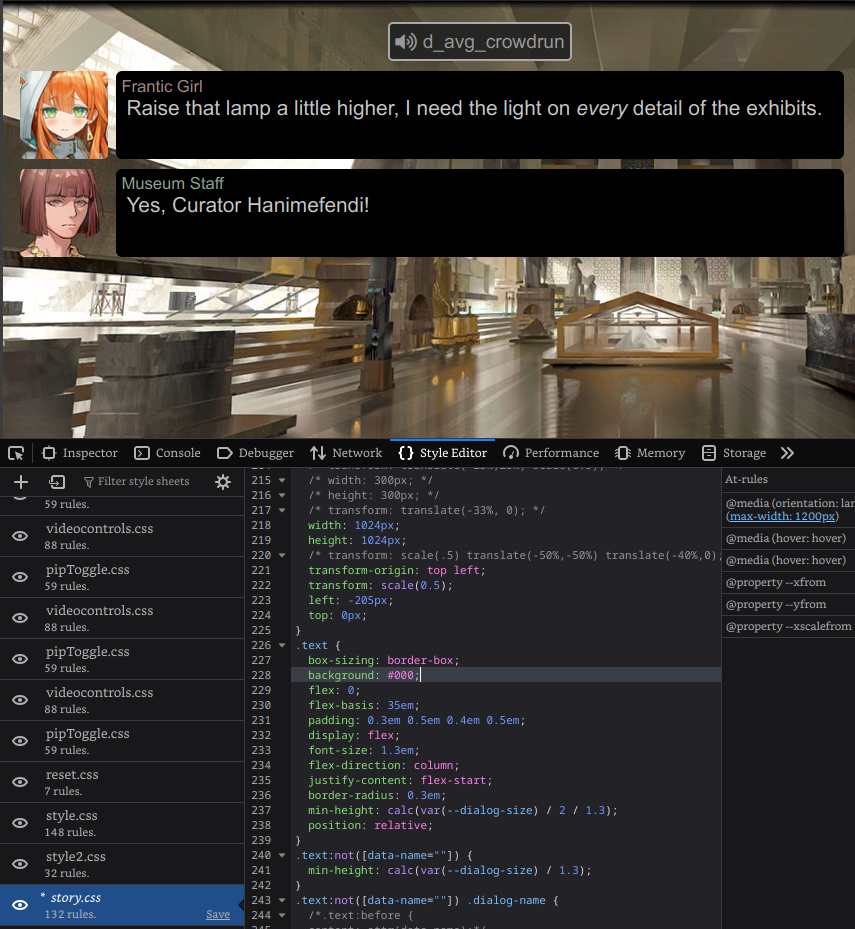855x929 pixels.
Task: Toggle visibility of first pipToggle.css sheet
Action: pos(20,576)
